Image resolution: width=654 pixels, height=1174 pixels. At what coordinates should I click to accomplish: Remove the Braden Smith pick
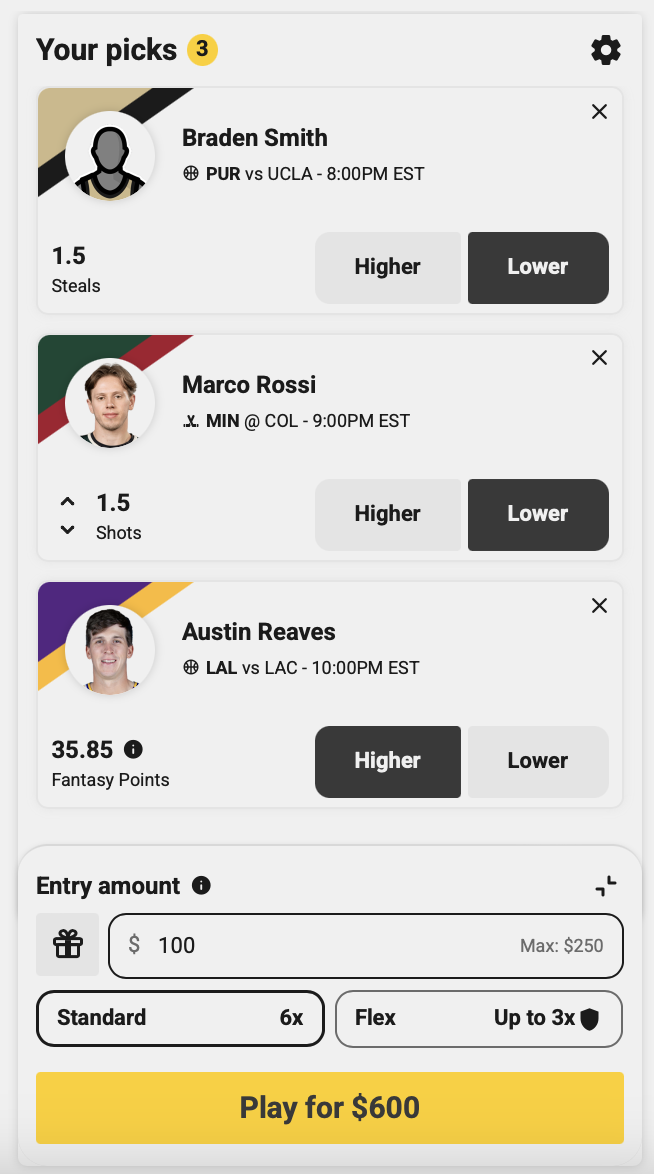pyautogui.click(x=599, y=112)
